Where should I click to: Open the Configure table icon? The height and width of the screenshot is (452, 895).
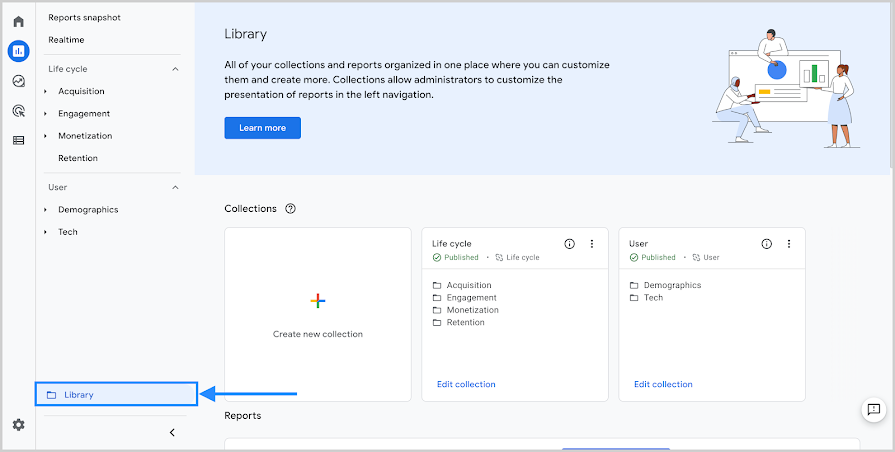[18, 140]
